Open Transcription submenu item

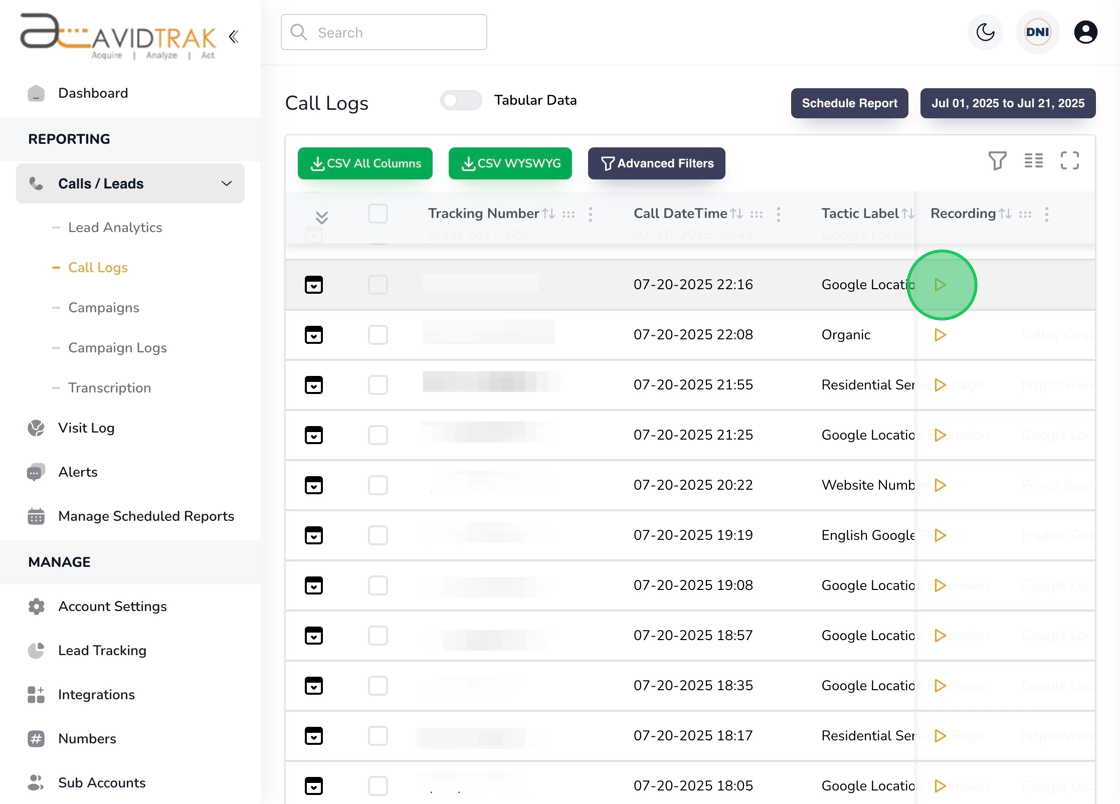(109, 388)
